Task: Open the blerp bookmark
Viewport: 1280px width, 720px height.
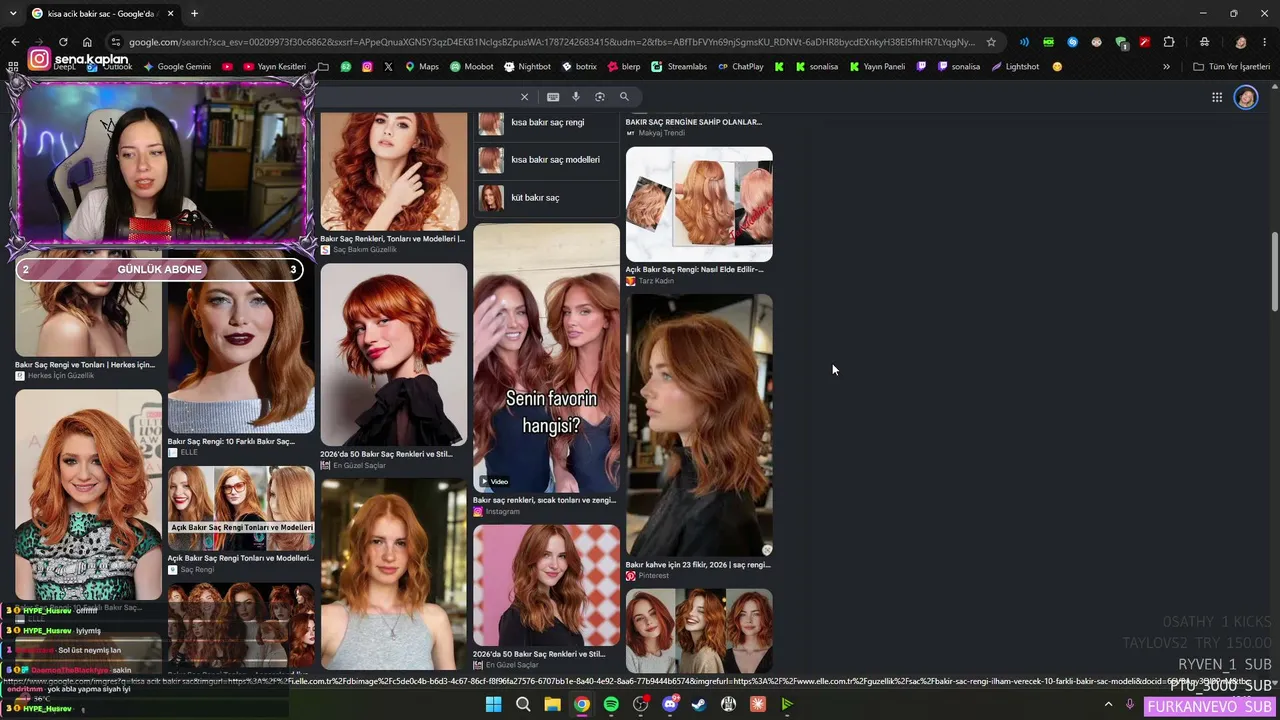Action: [x=623, y=67]
